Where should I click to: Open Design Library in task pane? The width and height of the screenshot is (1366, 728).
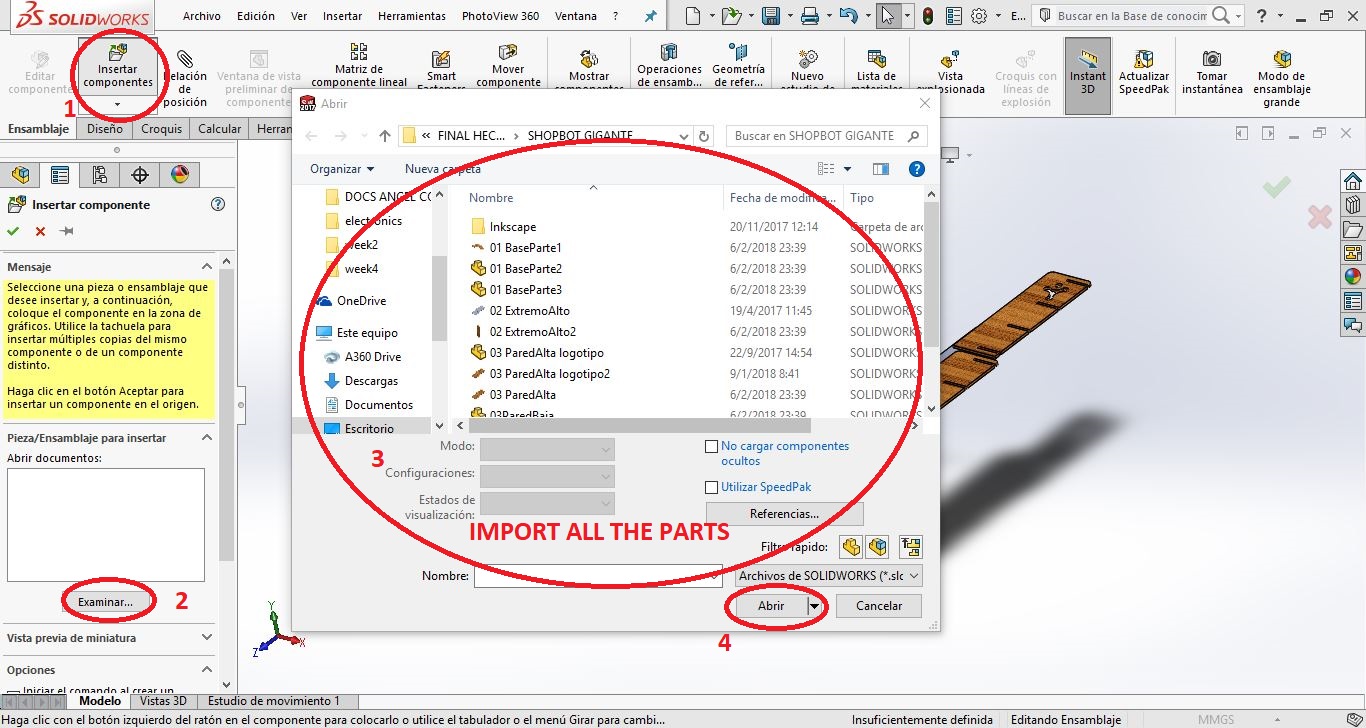(1353, 205)
